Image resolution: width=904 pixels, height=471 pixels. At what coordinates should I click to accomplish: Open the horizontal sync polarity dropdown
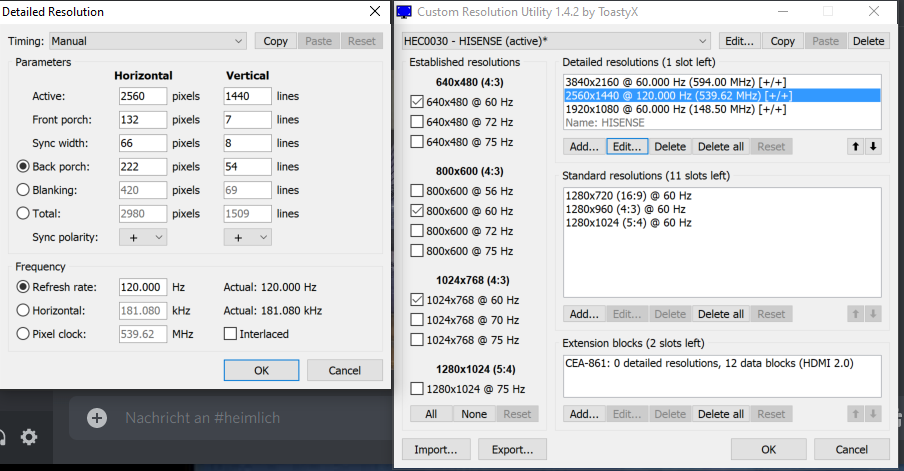(143, 237)
